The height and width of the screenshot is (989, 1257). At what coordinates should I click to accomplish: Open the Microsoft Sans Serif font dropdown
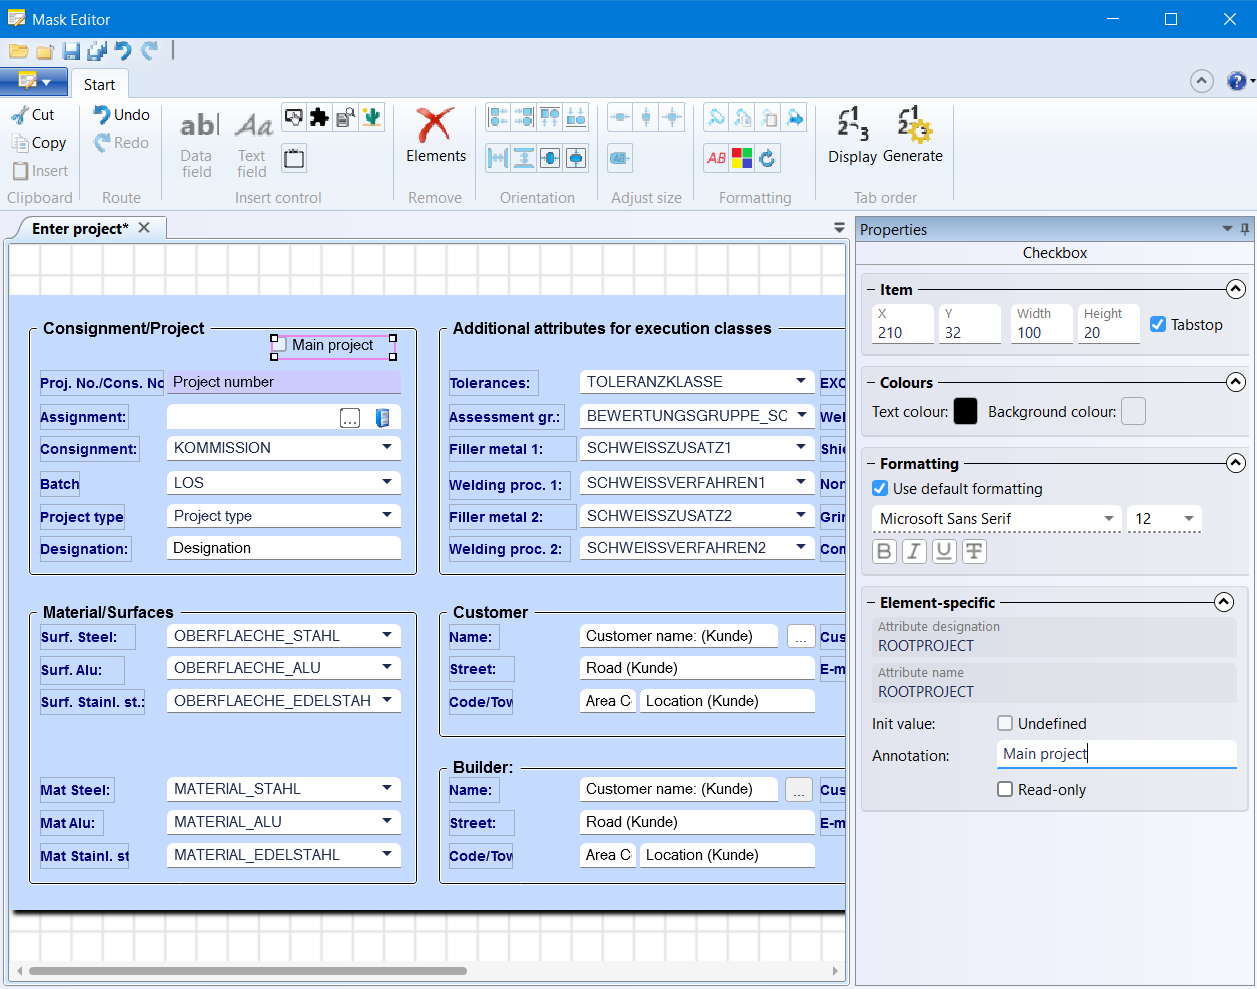tap(1108, 519)
